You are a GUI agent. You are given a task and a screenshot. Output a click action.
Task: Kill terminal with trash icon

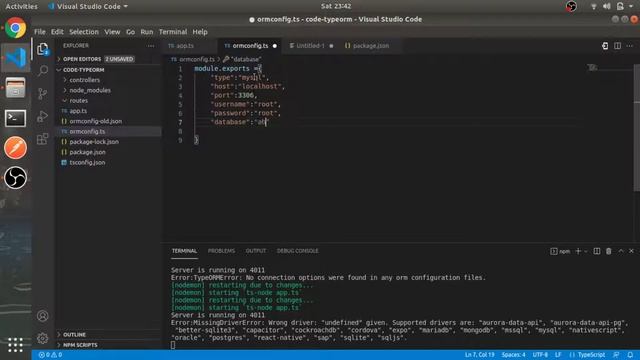[609, 251]
